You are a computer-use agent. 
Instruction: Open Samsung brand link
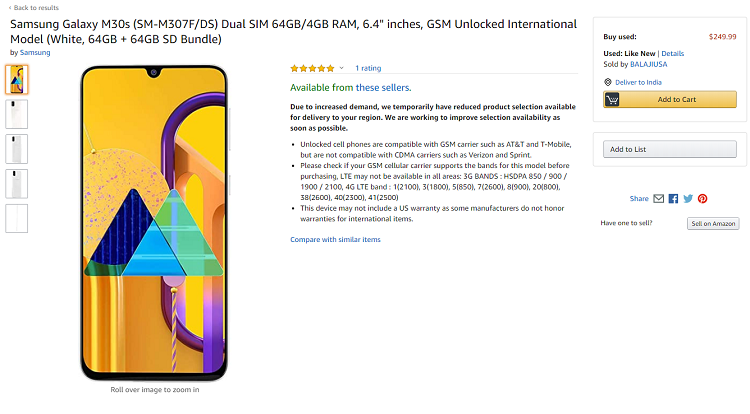pyautogui.click(x=35, y=53)
